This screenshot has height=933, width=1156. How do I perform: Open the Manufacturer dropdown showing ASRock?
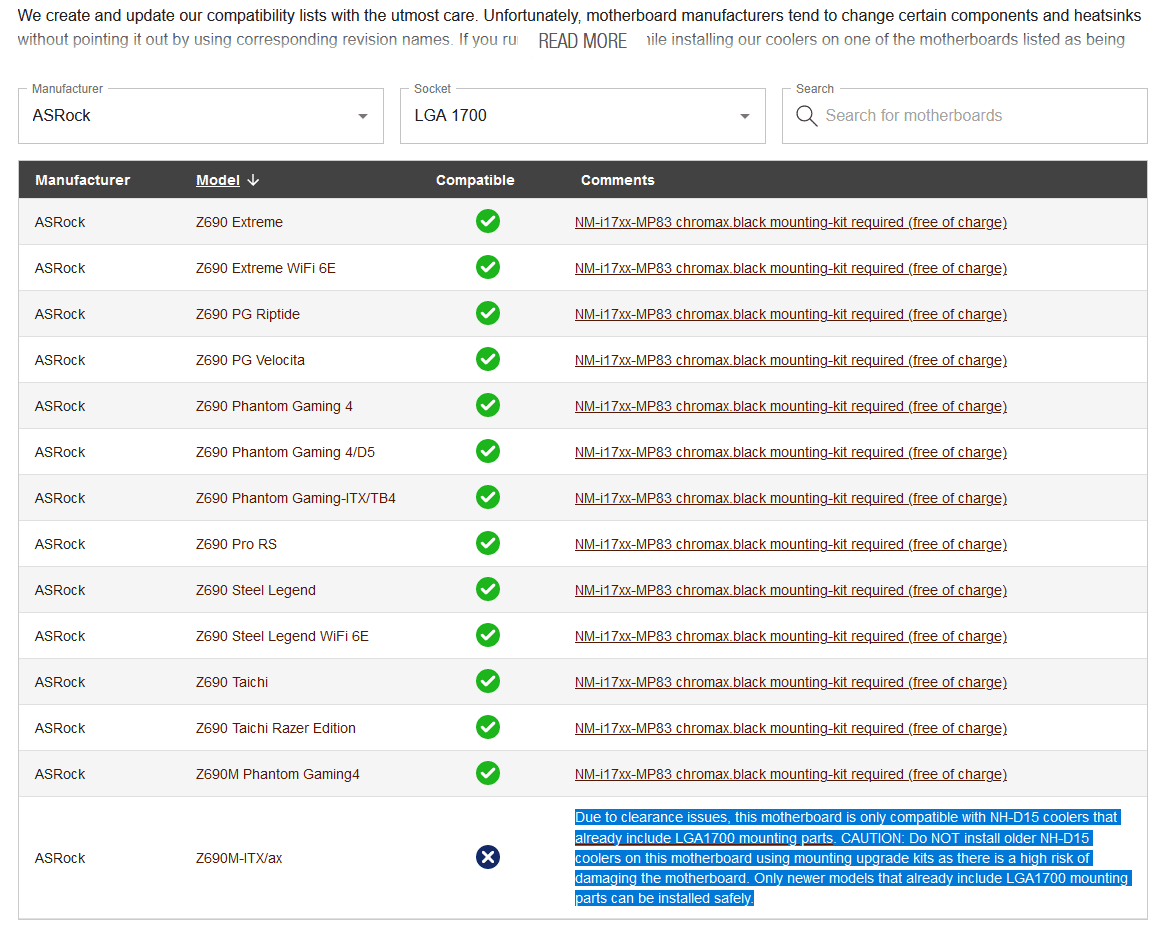(201, 116)
